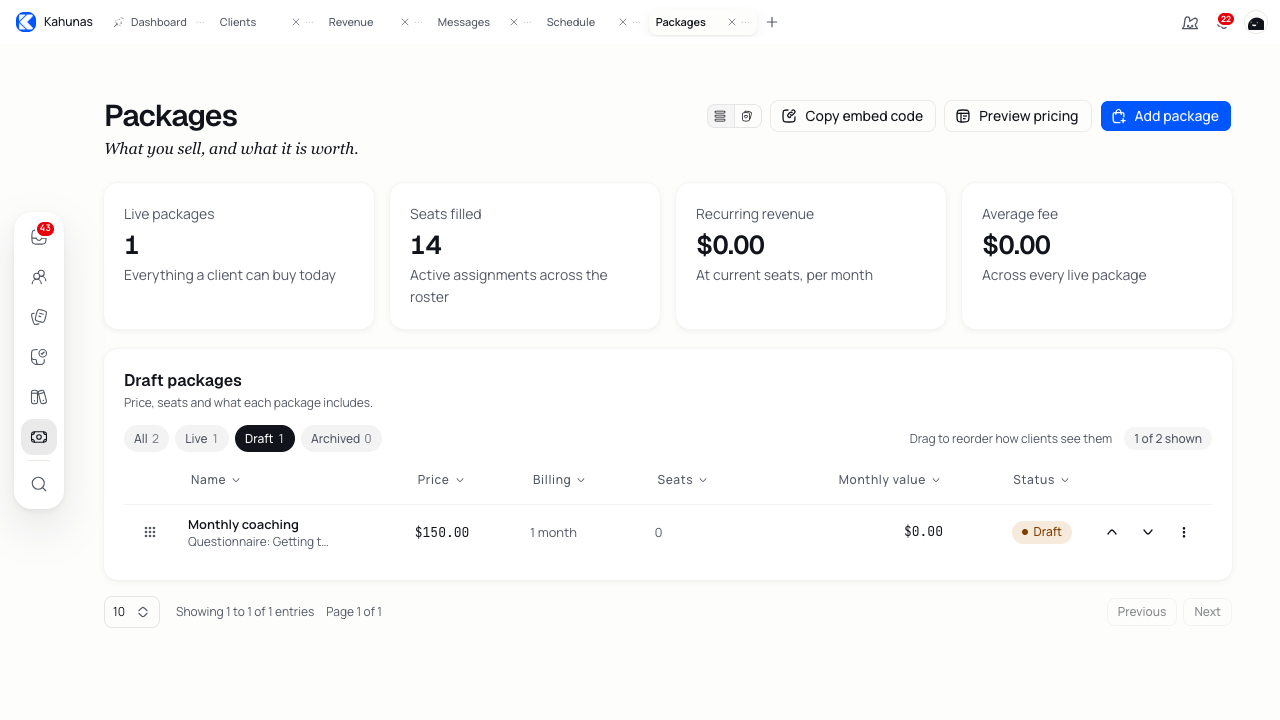The width and height of the screenshot is (1280, 720).
Task: Open the search magnifier in sidebar
Action: point(39,484)
